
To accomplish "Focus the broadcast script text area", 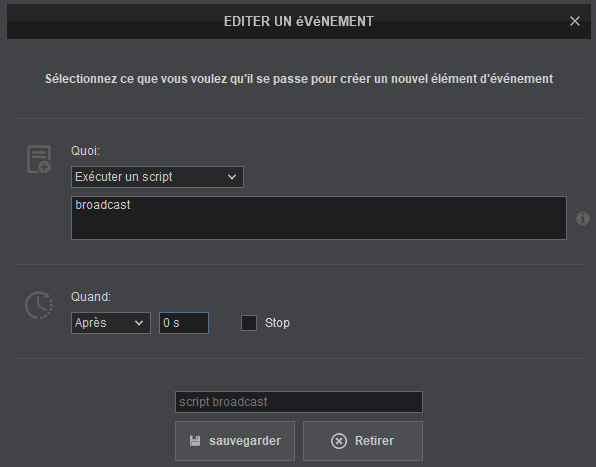I will (319, 218).
